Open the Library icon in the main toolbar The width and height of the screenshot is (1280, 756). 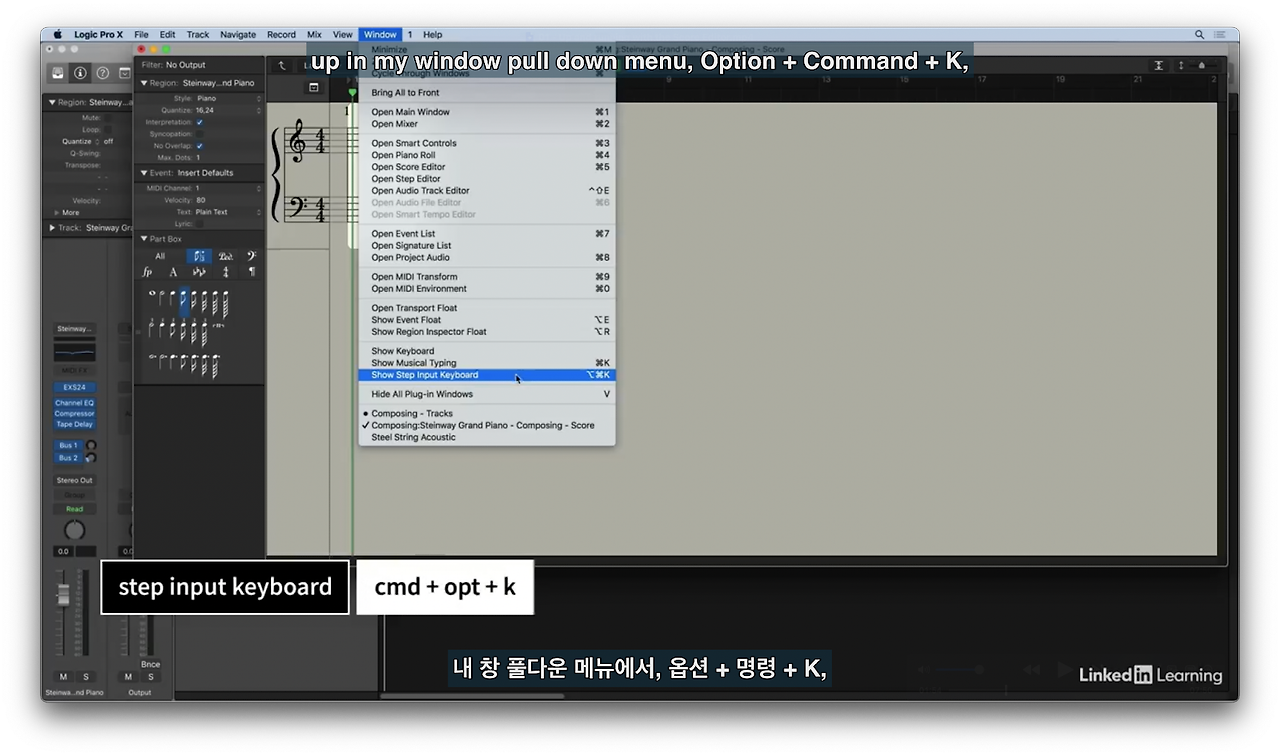click(59, 73)
